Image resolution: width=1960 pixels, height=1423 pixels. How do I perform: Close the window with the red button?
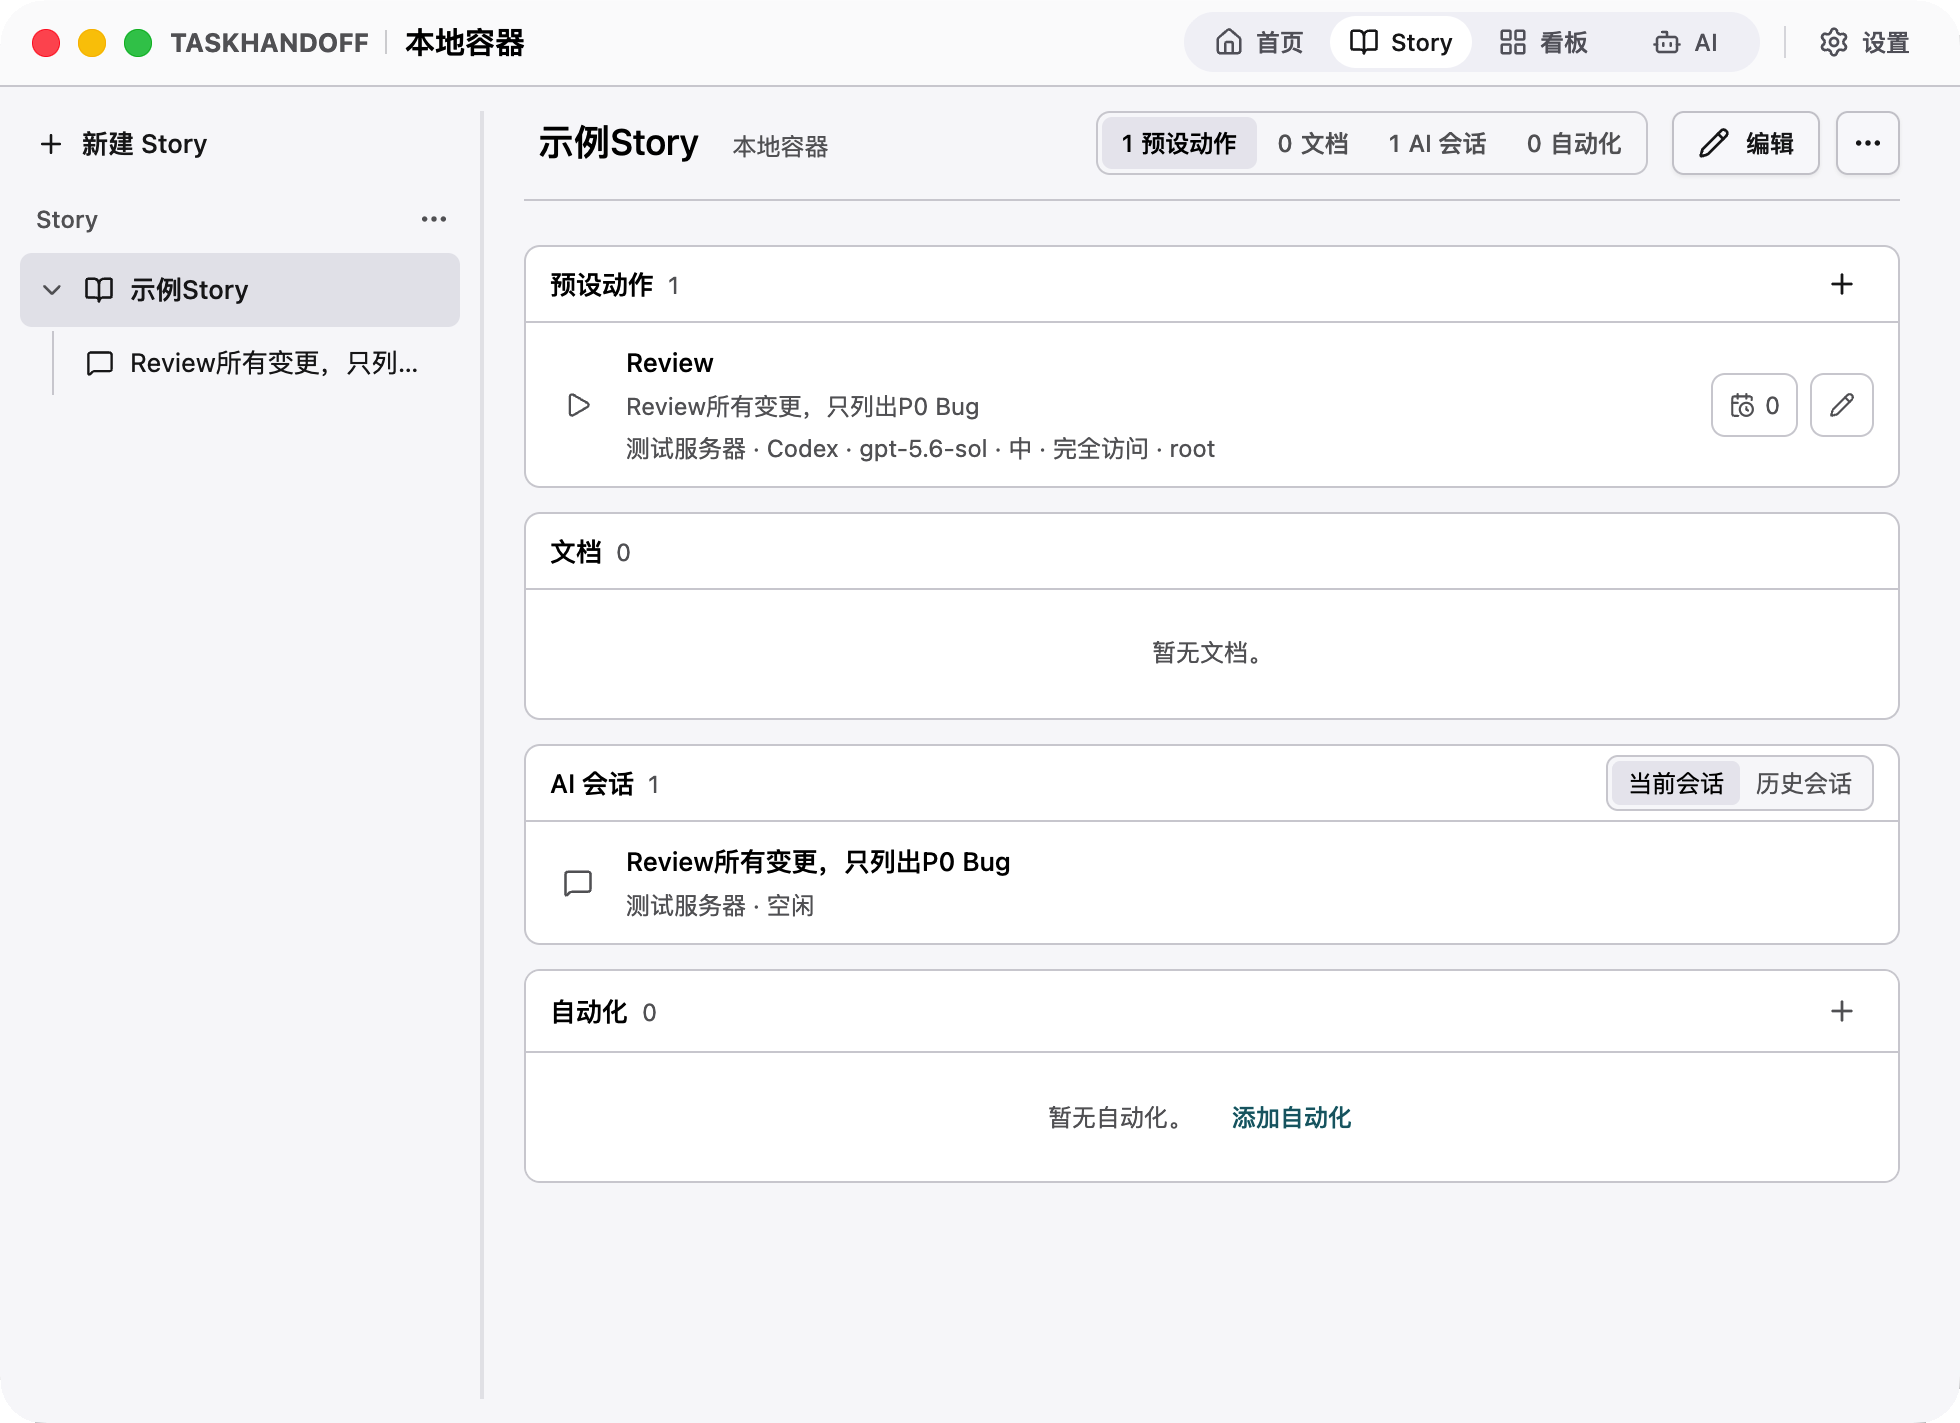[x=46, y=43]
